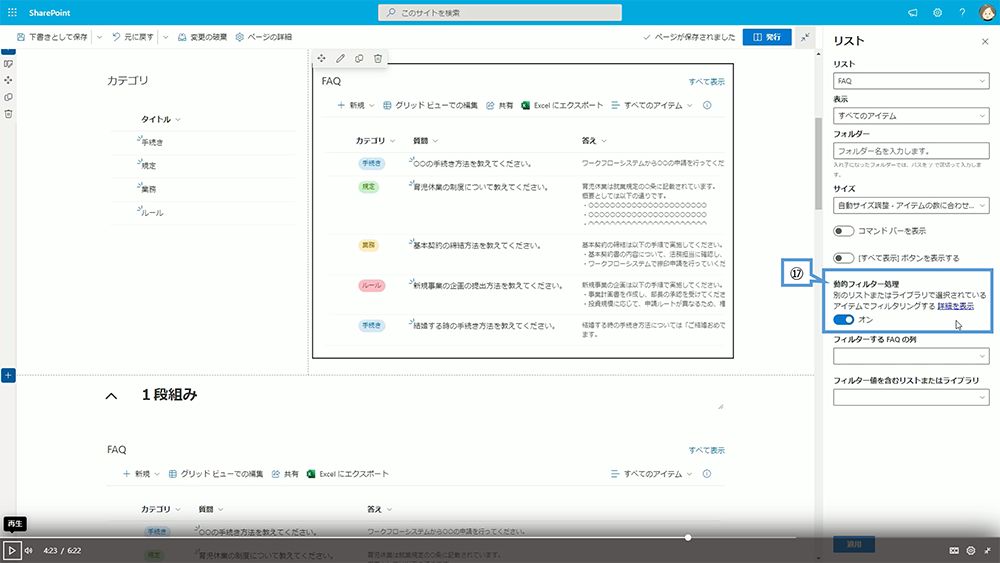Screen dimensions: 1000x563
Task: Click すべて表示 link in lower FAQ
Action: pyautogui.click(x=707, y=450)
